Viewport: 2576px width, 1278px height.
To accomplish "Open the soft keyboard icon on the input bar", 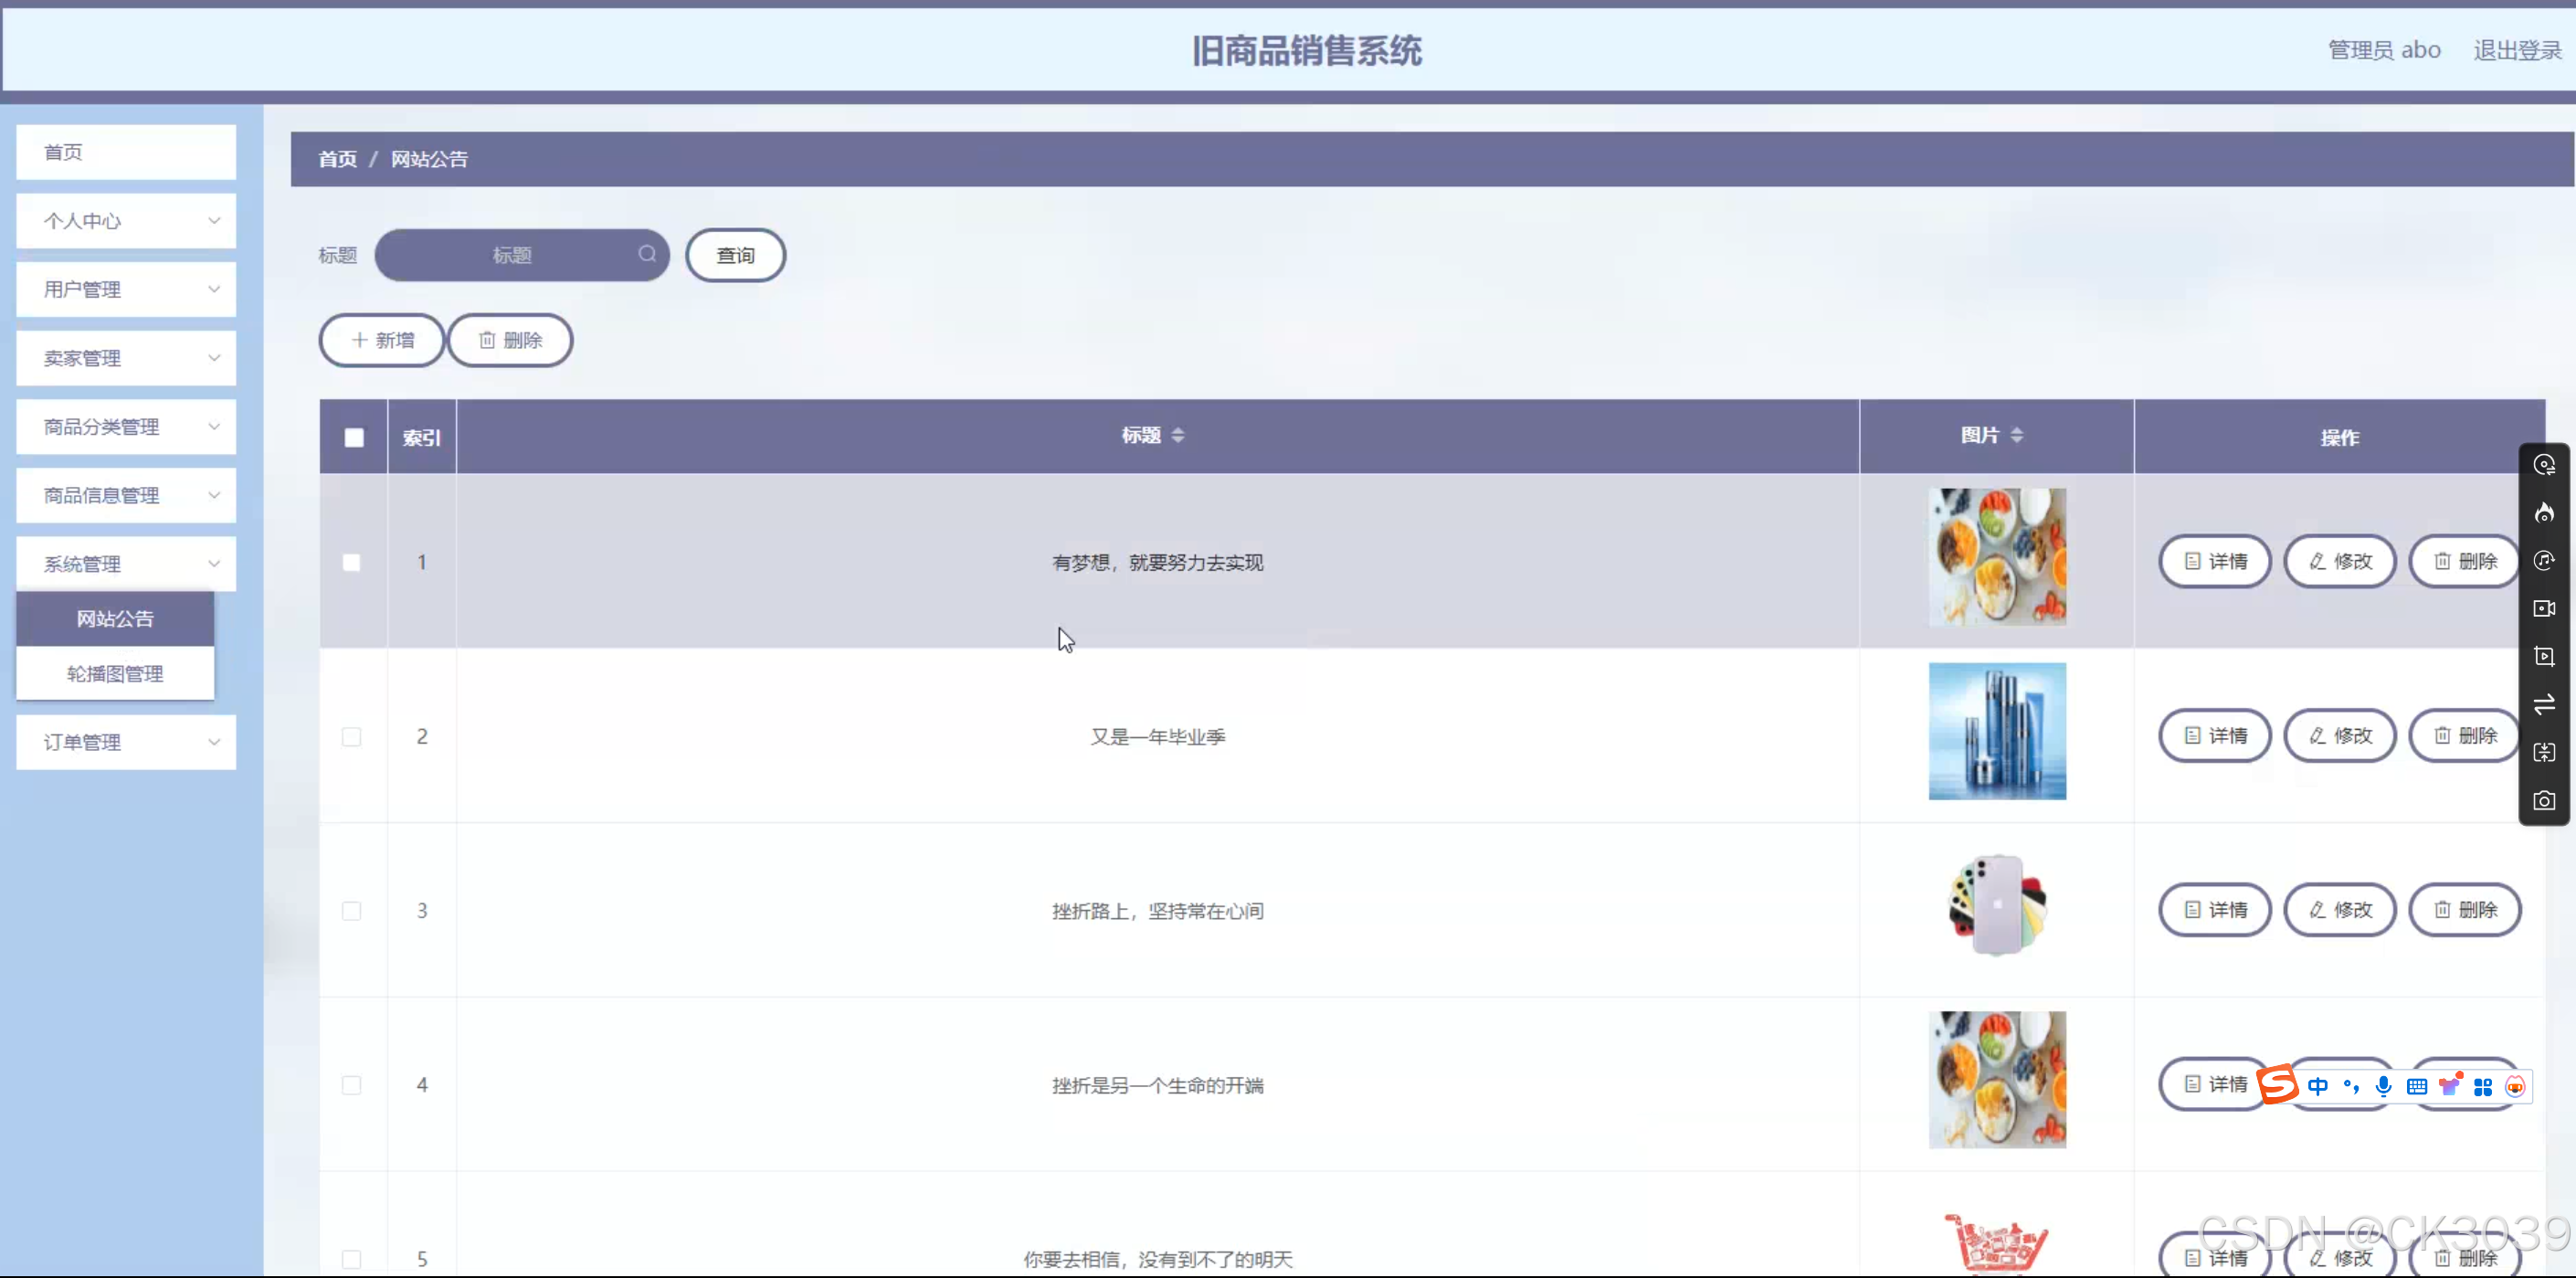I will (2417, 1086).
